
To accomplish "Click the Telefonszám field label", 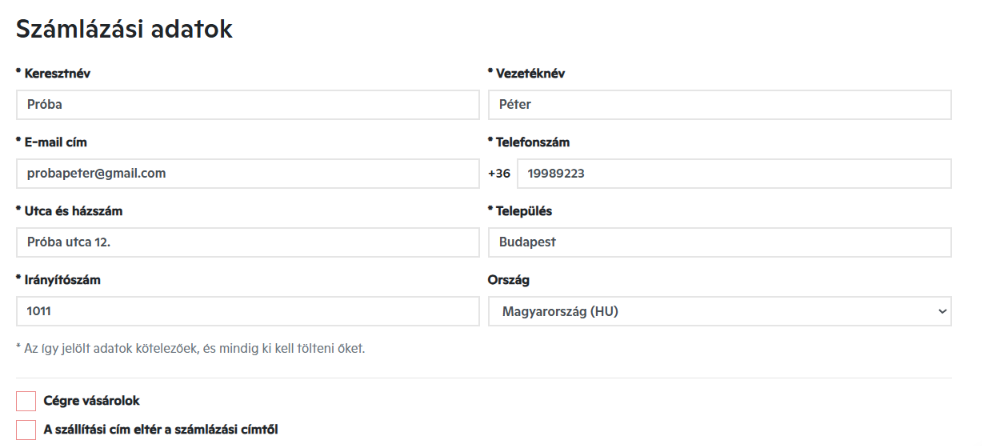I will [x=532, y=142].
